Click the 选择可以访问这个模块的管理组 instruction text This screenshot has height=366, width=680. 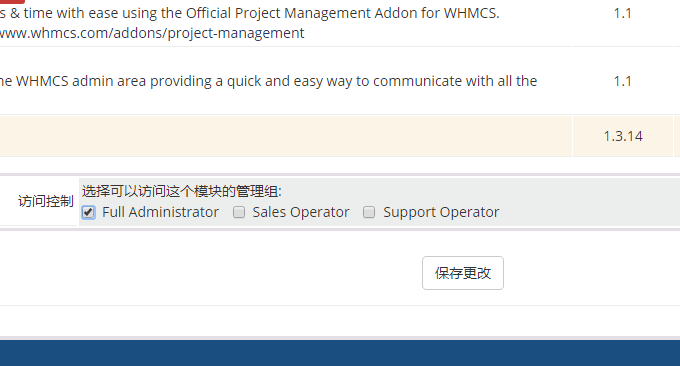[181, 191]
